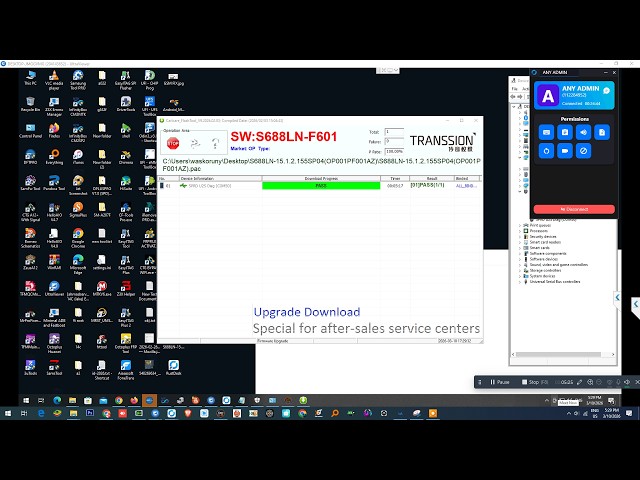
Task: Toggle file transfer permission in ANY ADMIN panel
Action: 602,132
